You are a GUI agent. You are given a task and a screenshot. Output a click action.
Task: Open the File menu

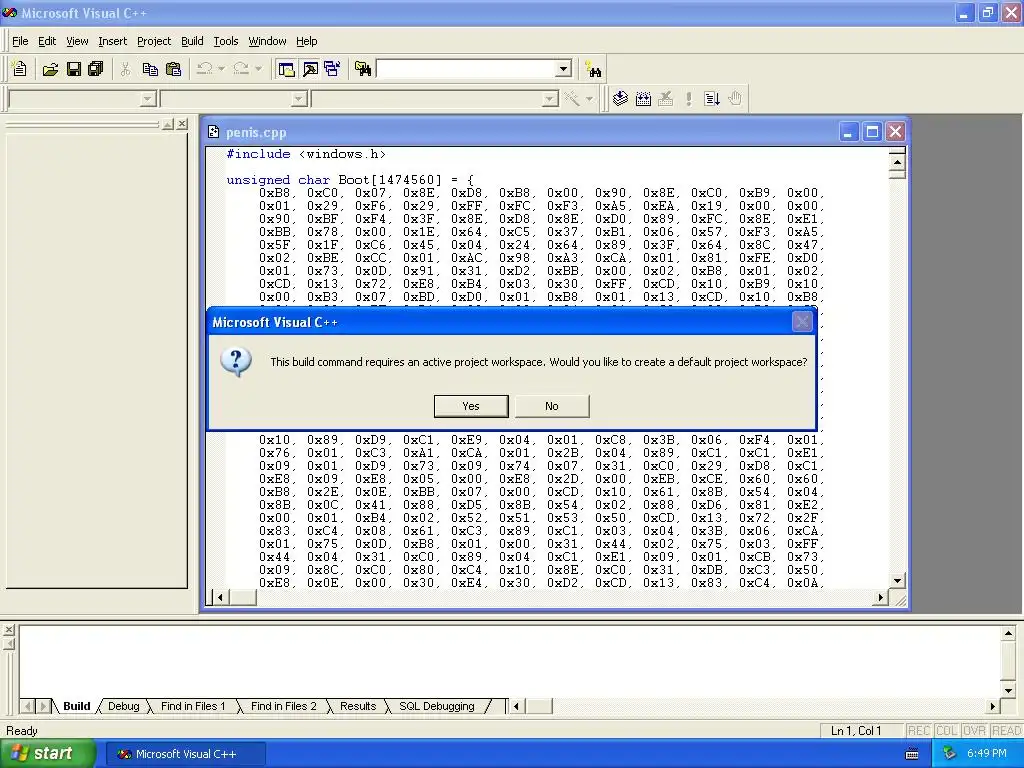click(20, 41)
